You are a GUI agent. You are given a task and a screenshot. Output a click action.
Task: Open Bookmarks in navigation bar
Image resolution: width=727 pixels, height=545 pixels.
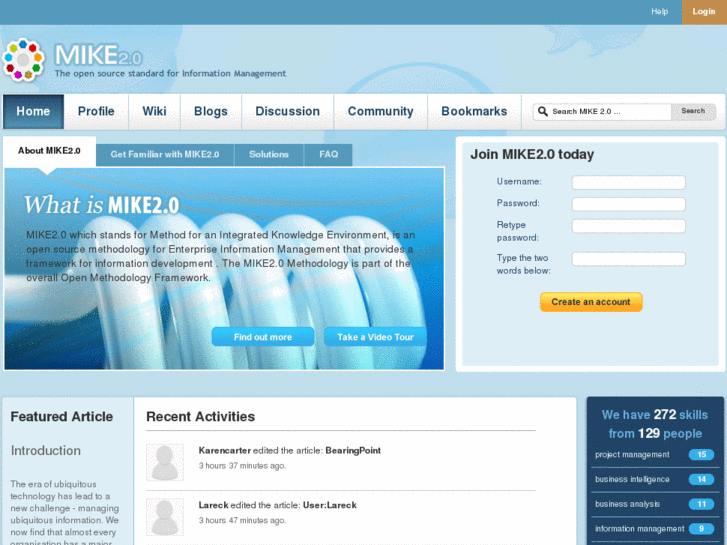point(474,112)
